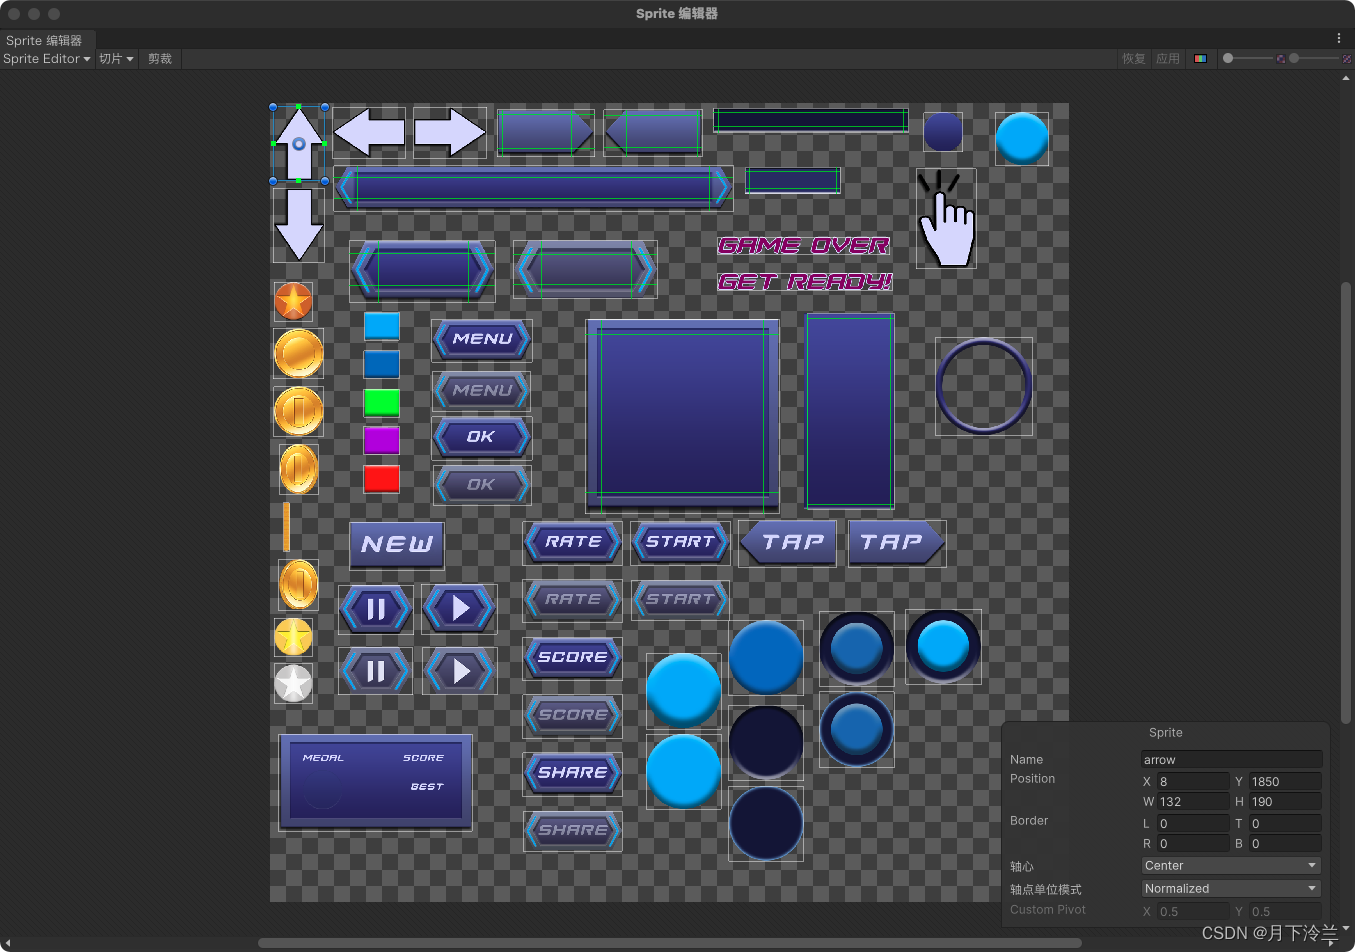Click the Border R field

1193,844
